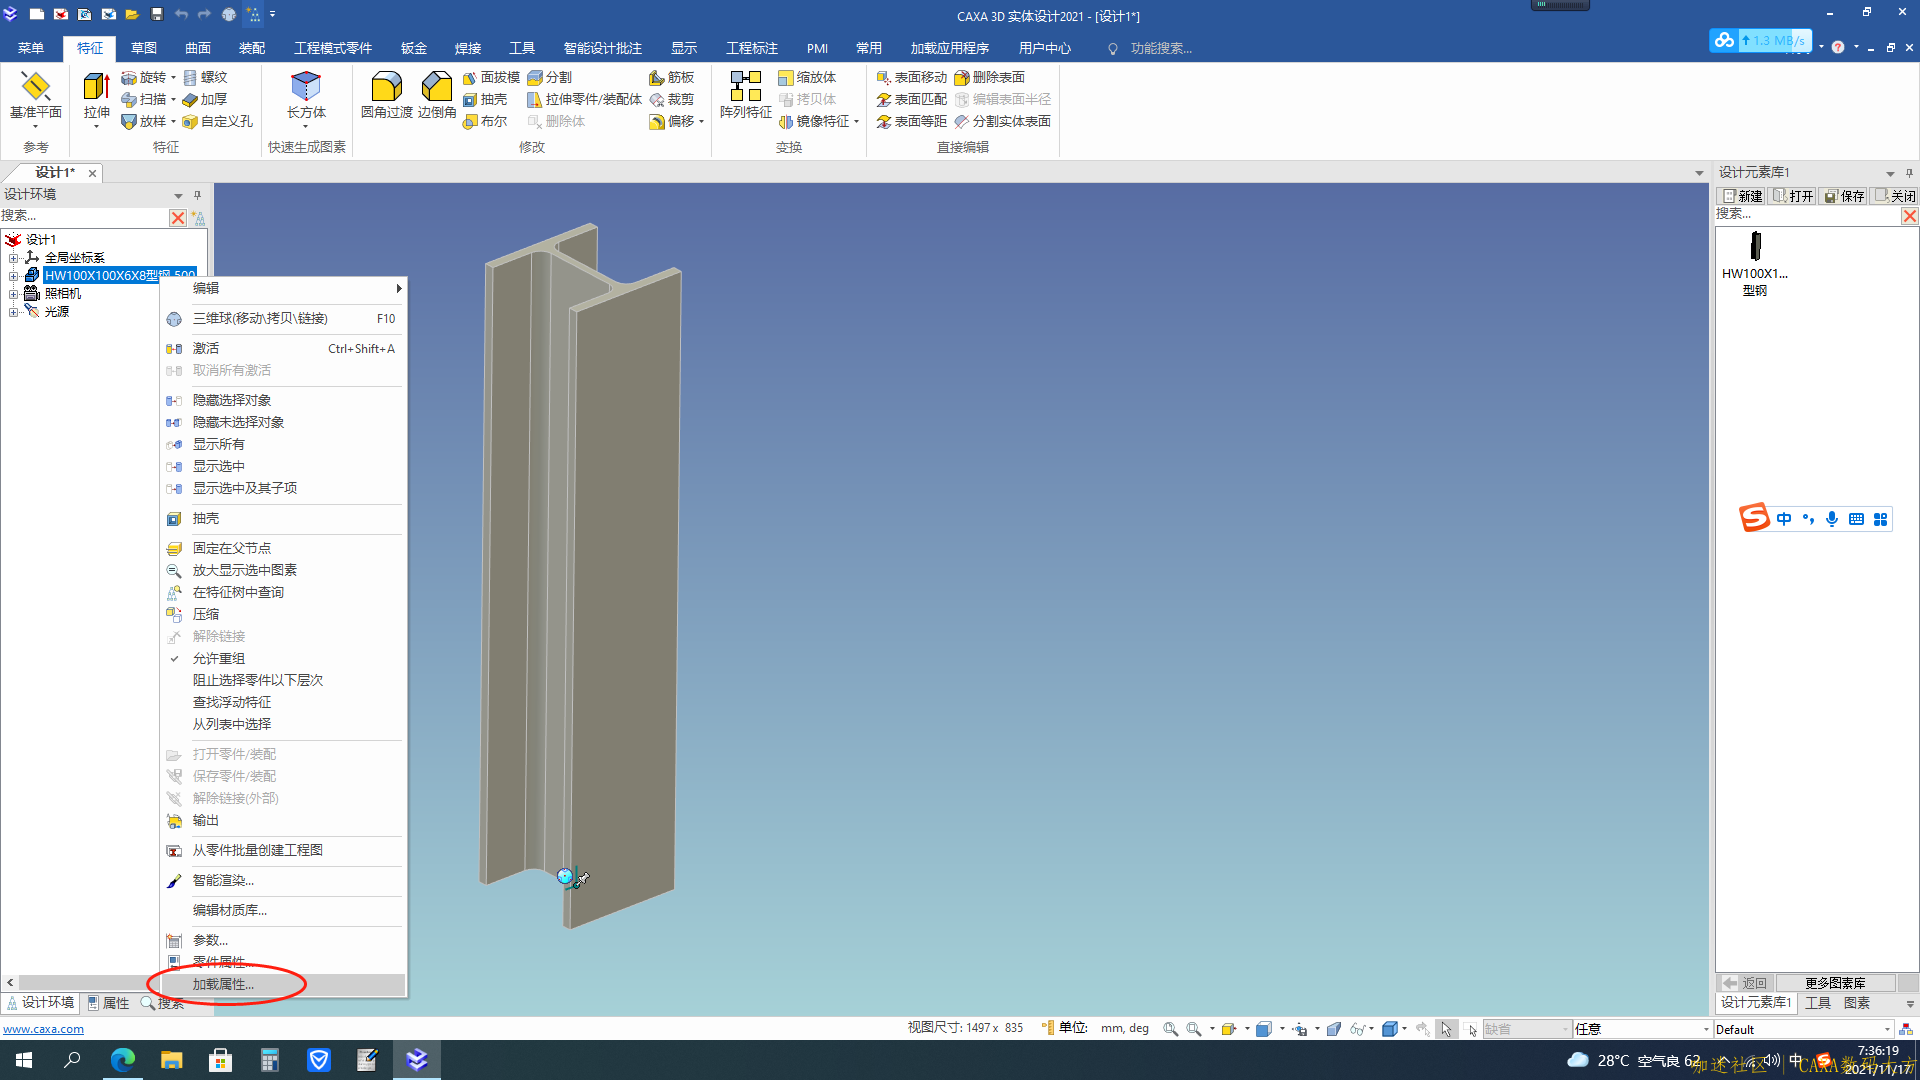The width and height of the screenshot is (1920, 1080).
Task: Click the 镜像特征 mirror feature tool
Action: point(814,121)
